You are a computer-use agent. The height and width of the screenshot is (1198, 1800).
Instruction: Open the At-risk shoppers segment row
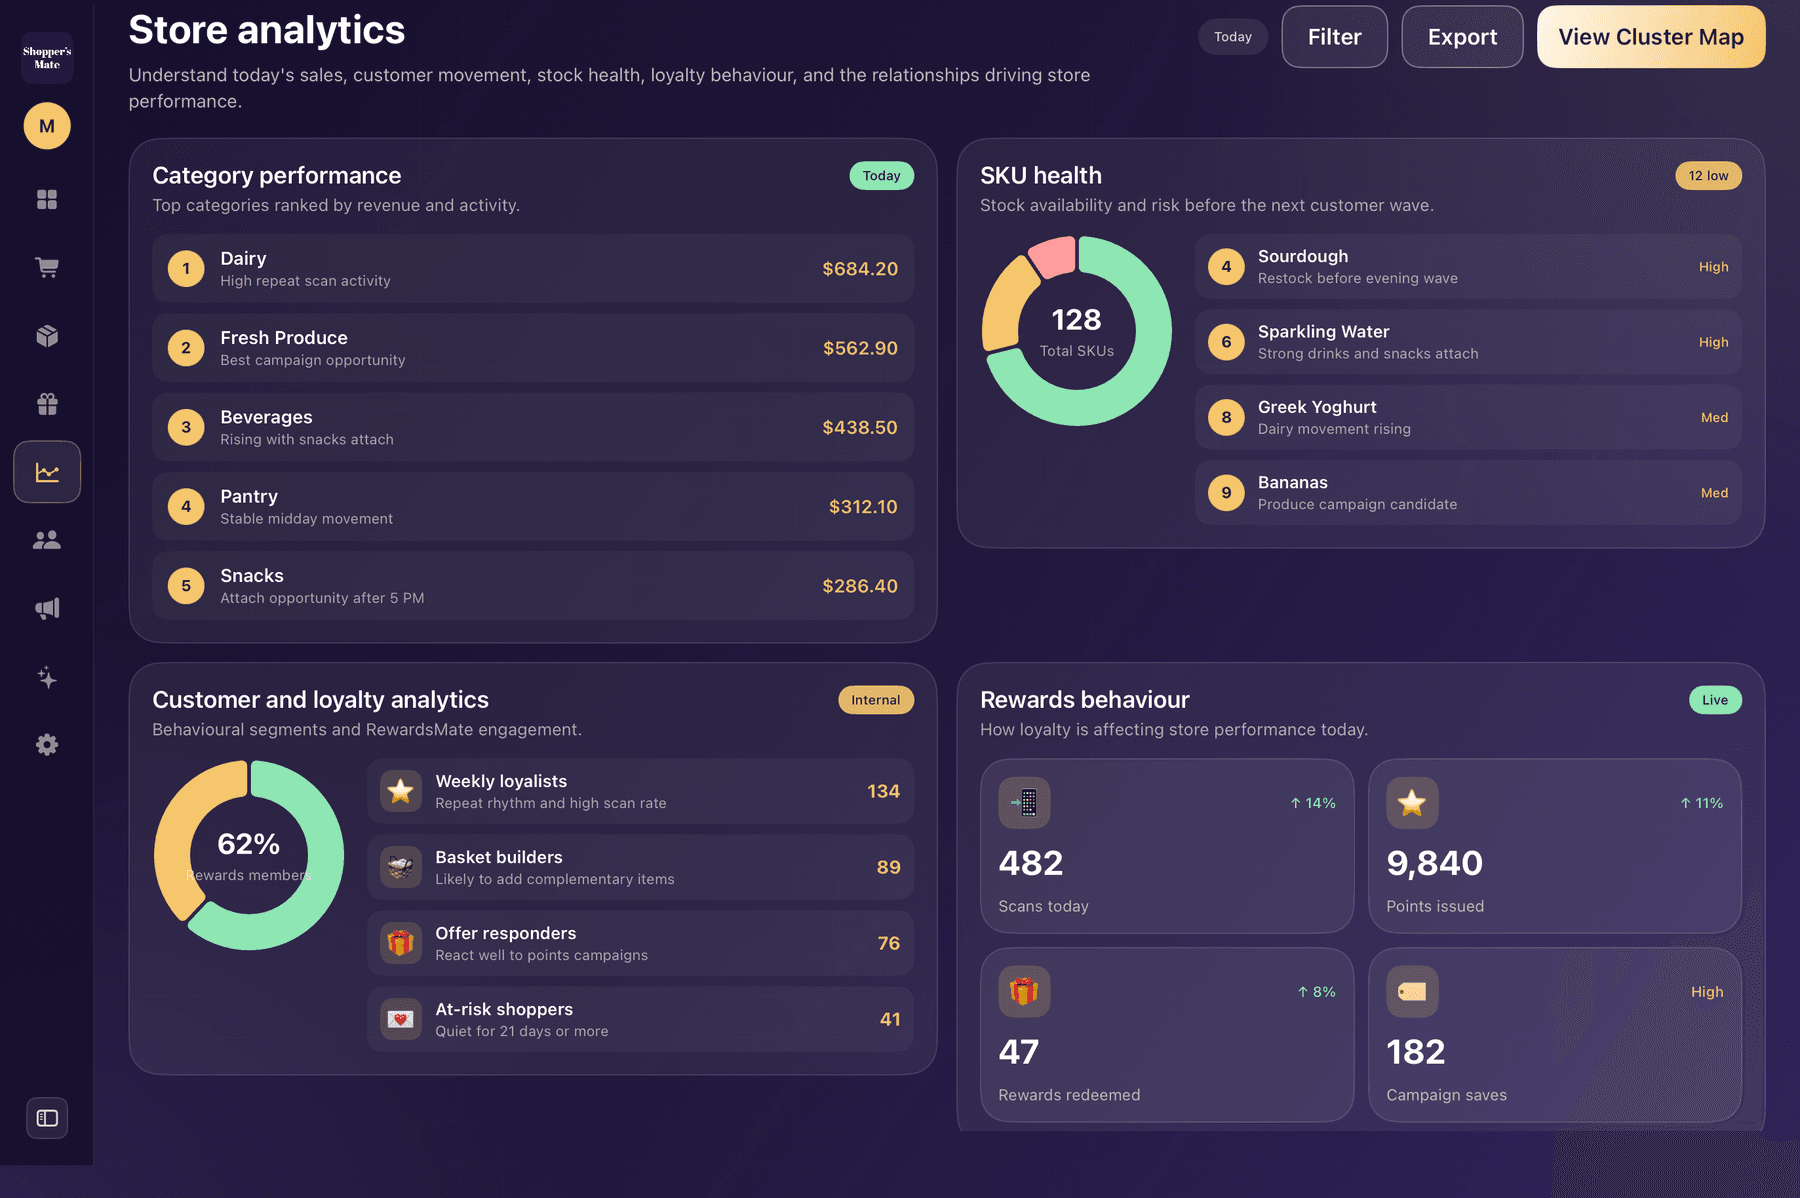(x=640, y=1019)
